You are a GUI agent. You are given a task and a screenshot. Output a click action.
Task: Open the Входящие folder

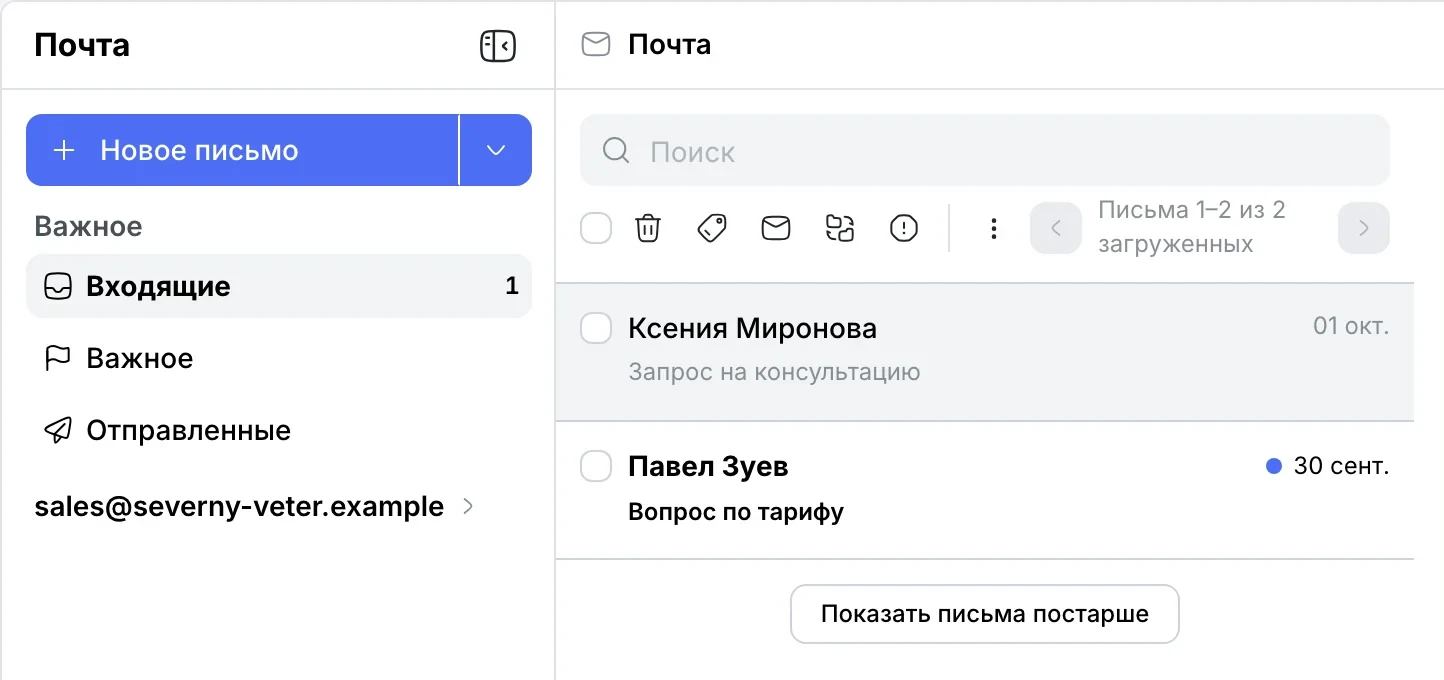tap(279, 286)
